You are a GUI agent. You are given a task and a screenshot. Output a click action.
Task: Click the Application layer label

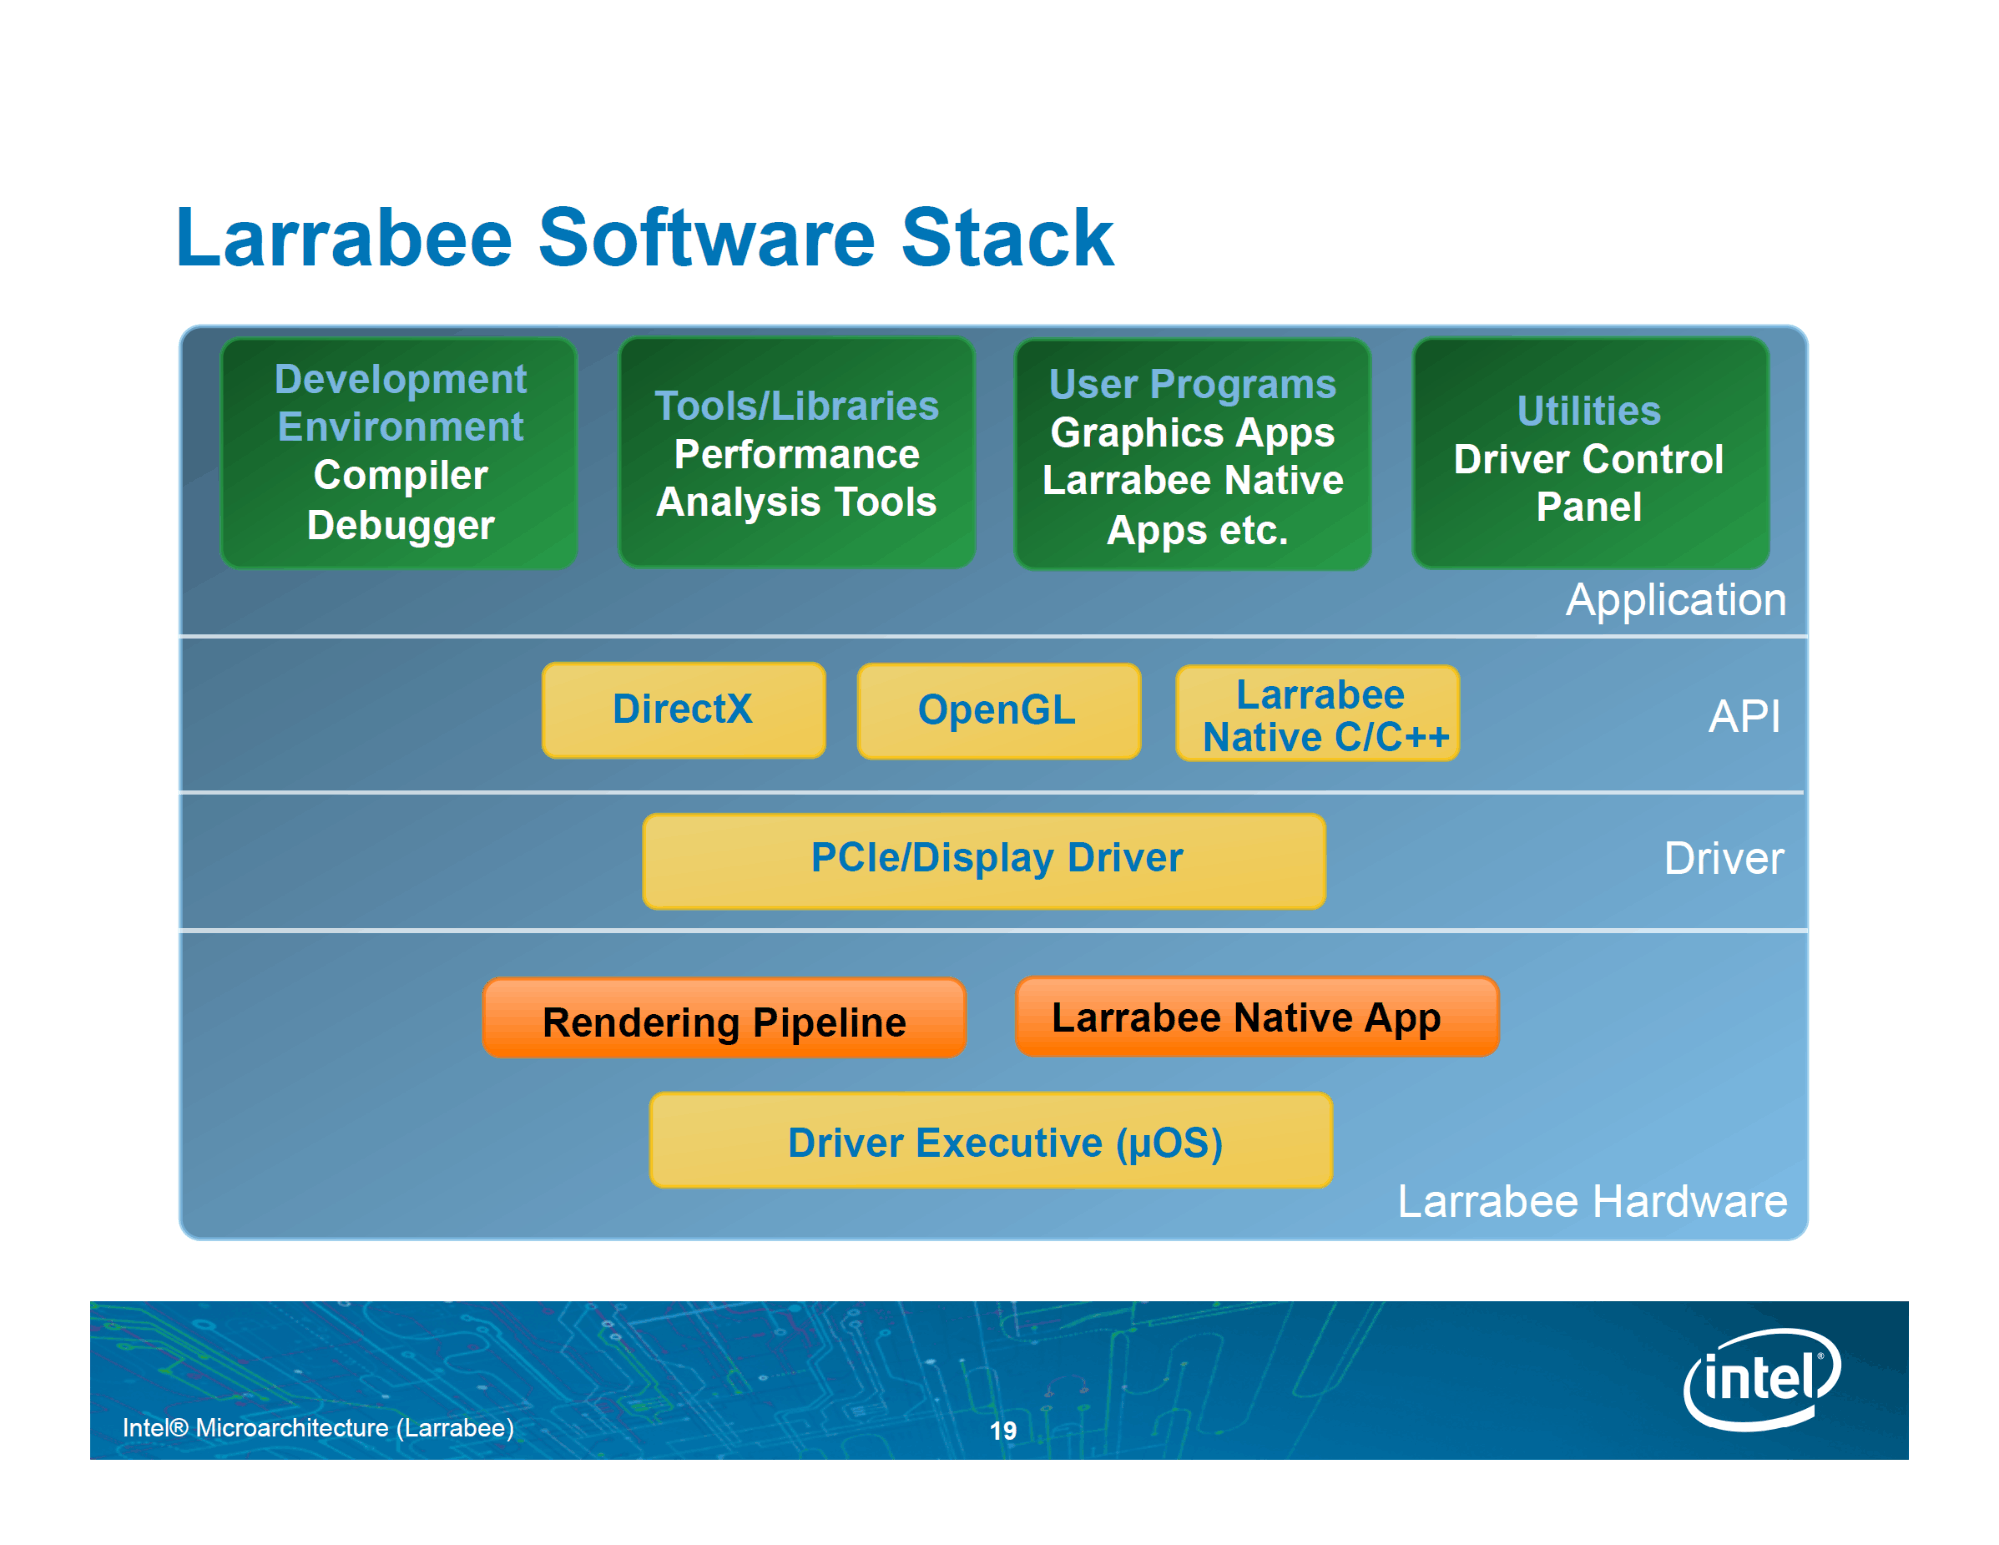1675,600
